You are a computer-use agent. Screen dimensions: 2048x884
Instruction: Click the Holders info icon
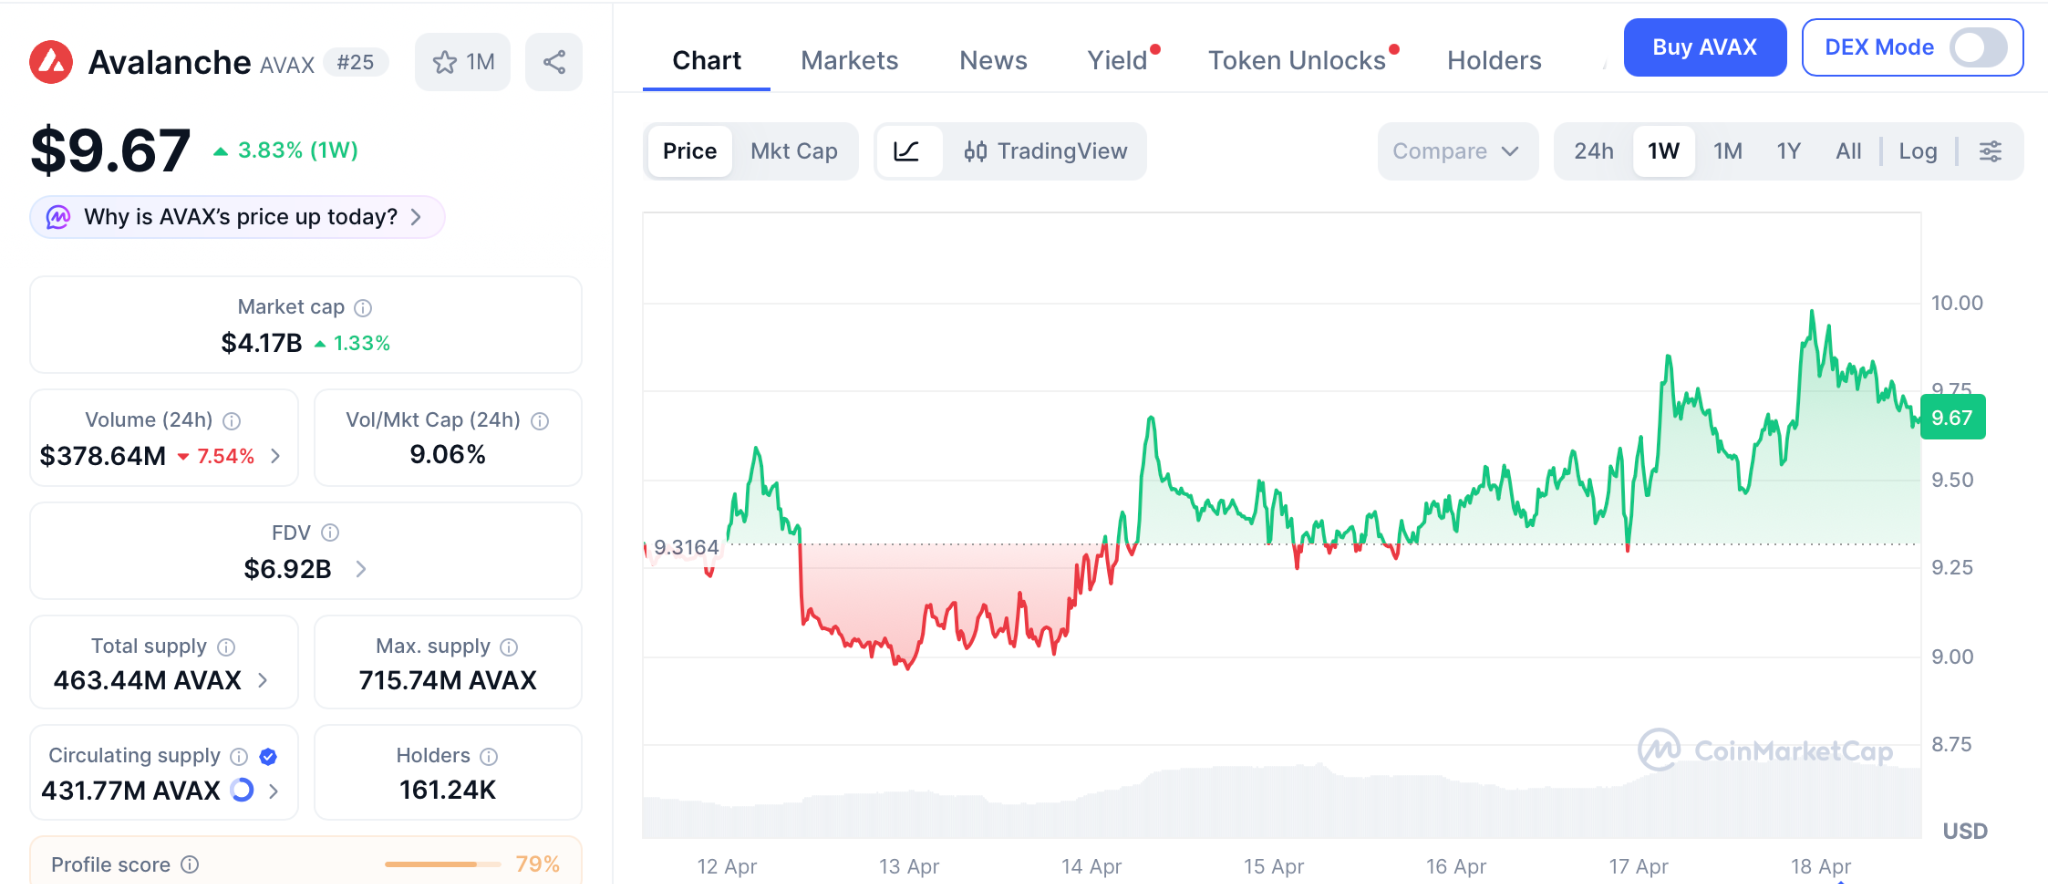[x=489, y=756]
